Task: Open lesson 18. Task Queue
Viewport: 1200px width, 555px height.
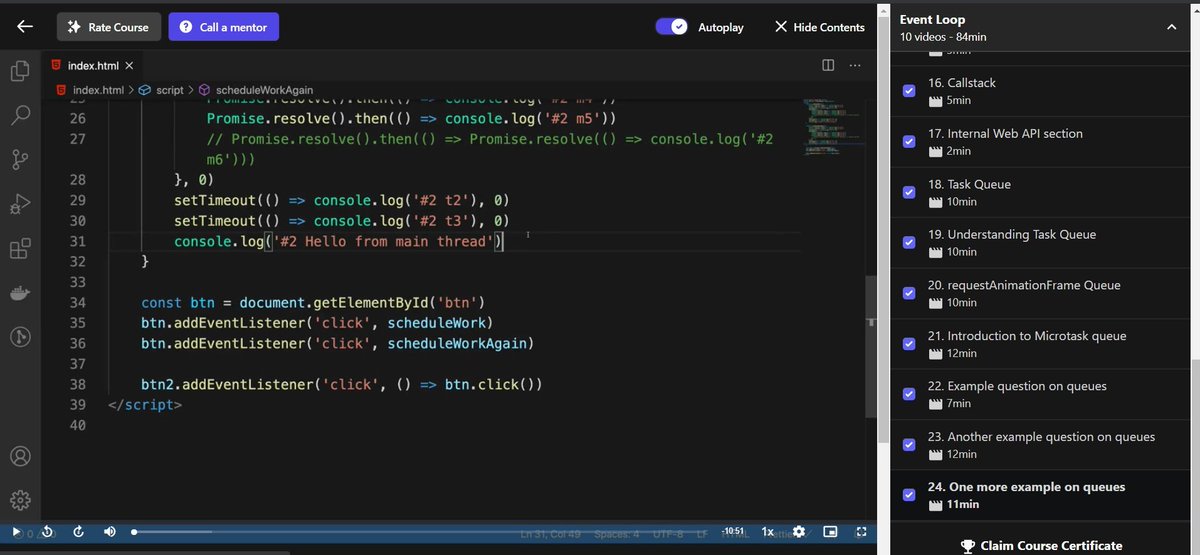Action: 969,184
